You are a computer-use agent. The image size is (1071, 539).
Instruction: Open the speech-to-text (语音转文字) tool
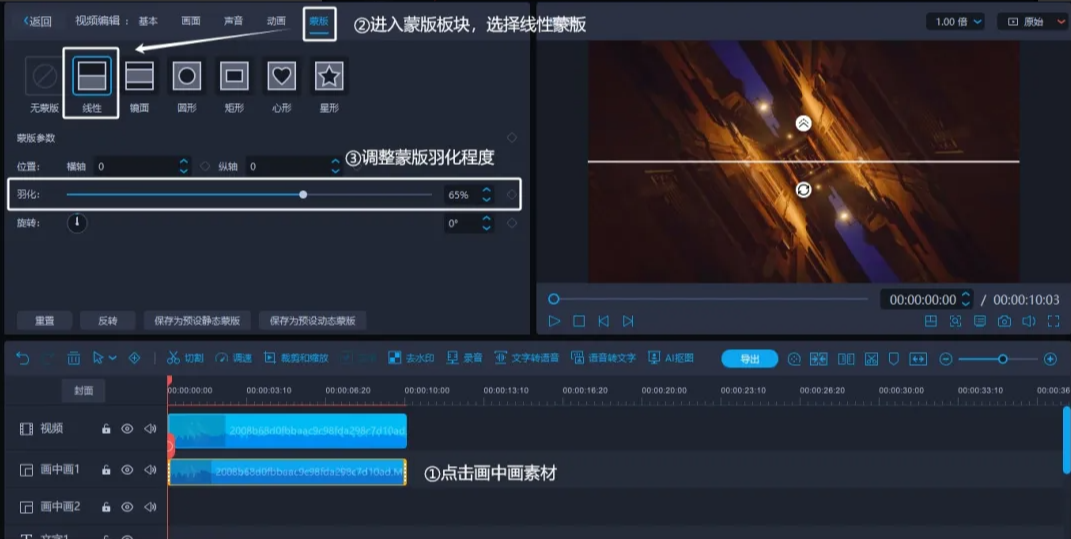[x=603, y=358]
